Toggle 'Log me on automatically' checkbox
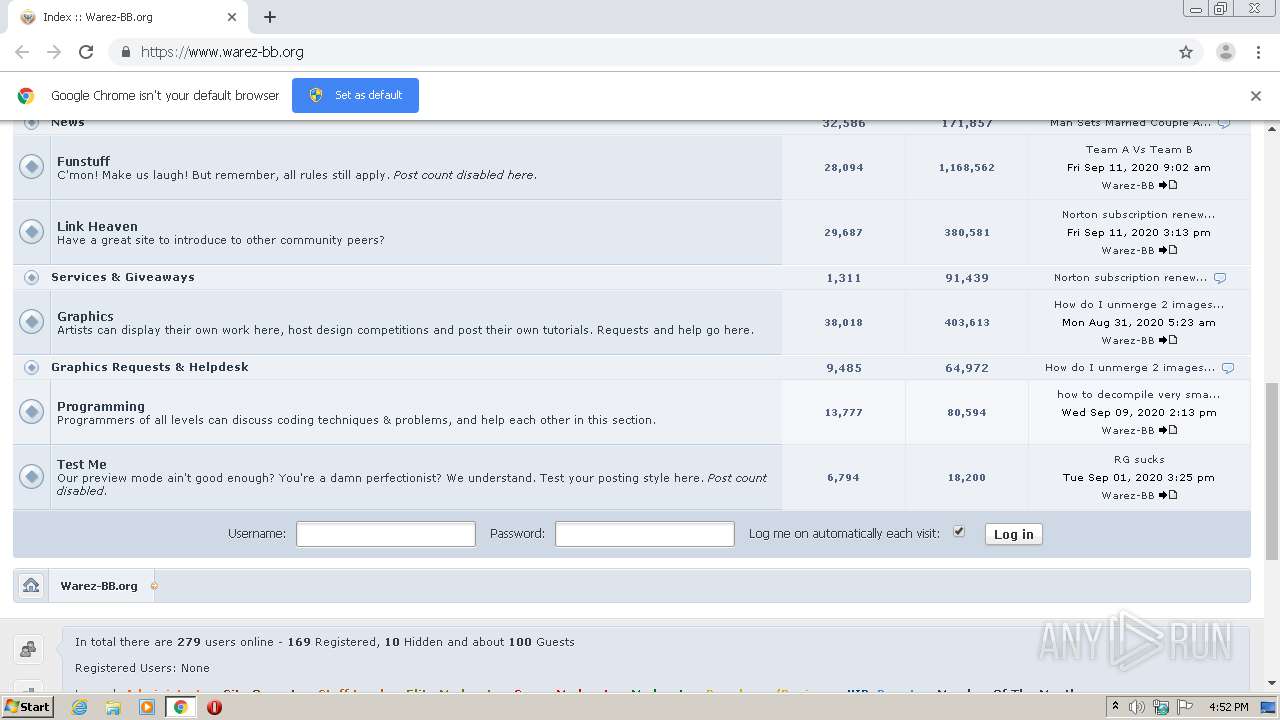This screenshot has width=1280, height=720. click(959, 532)
